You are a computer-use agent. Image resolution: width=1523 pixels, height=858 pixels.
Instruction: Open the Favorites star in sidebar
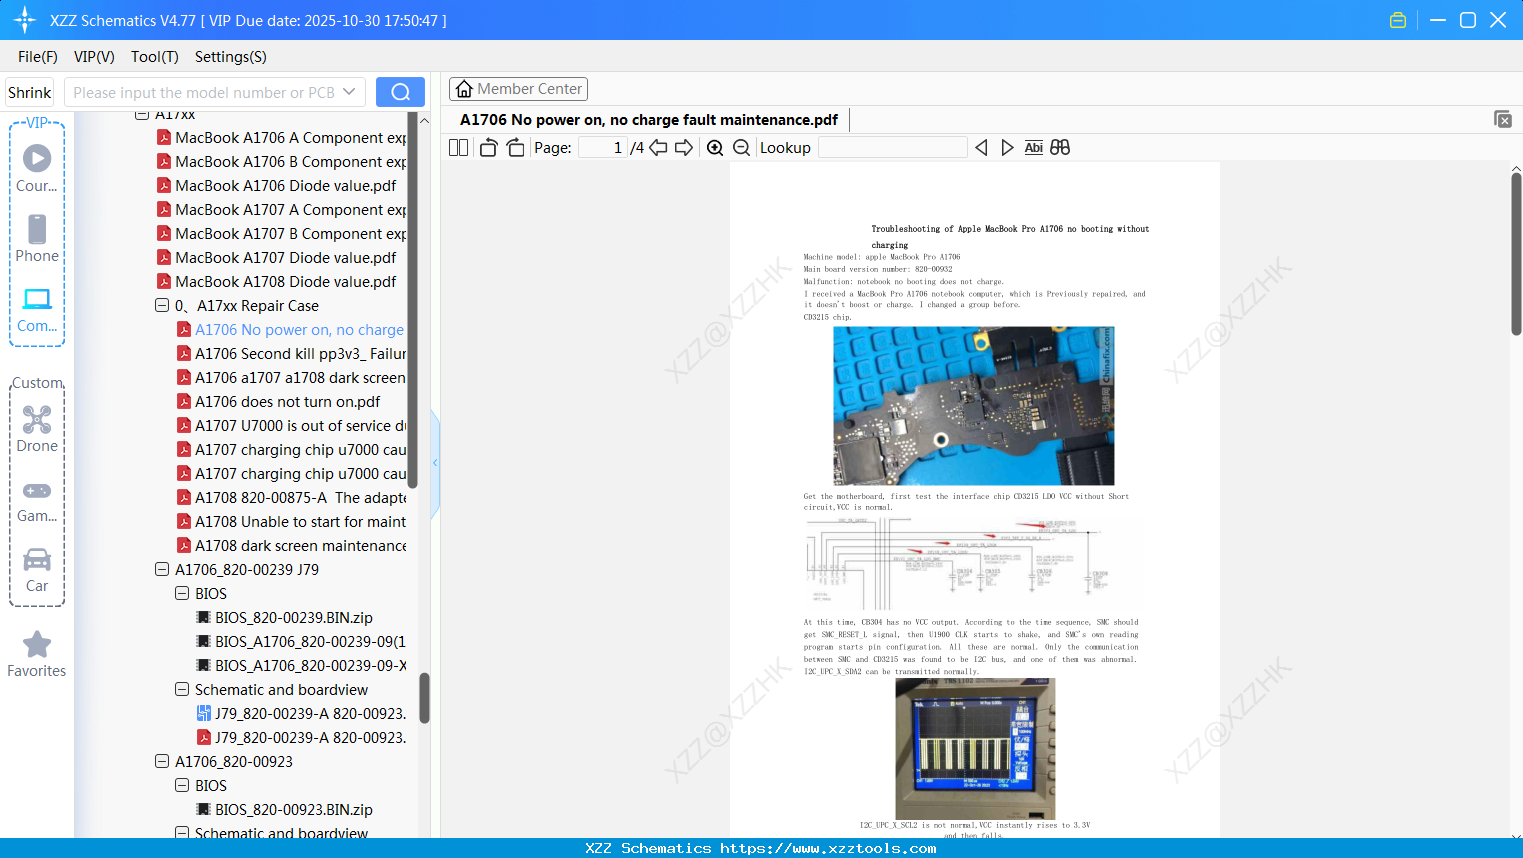[x=37, y=654]
